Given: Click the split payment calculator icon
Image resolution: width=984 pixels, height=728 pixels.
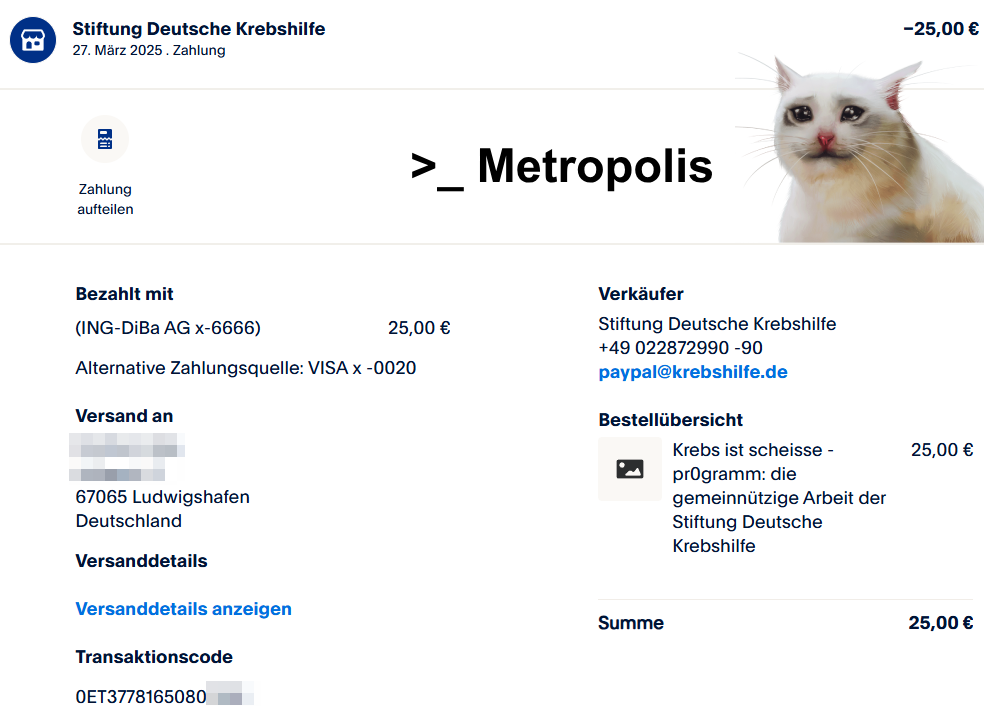Looking at the screenshot, I should pos(105,139).
